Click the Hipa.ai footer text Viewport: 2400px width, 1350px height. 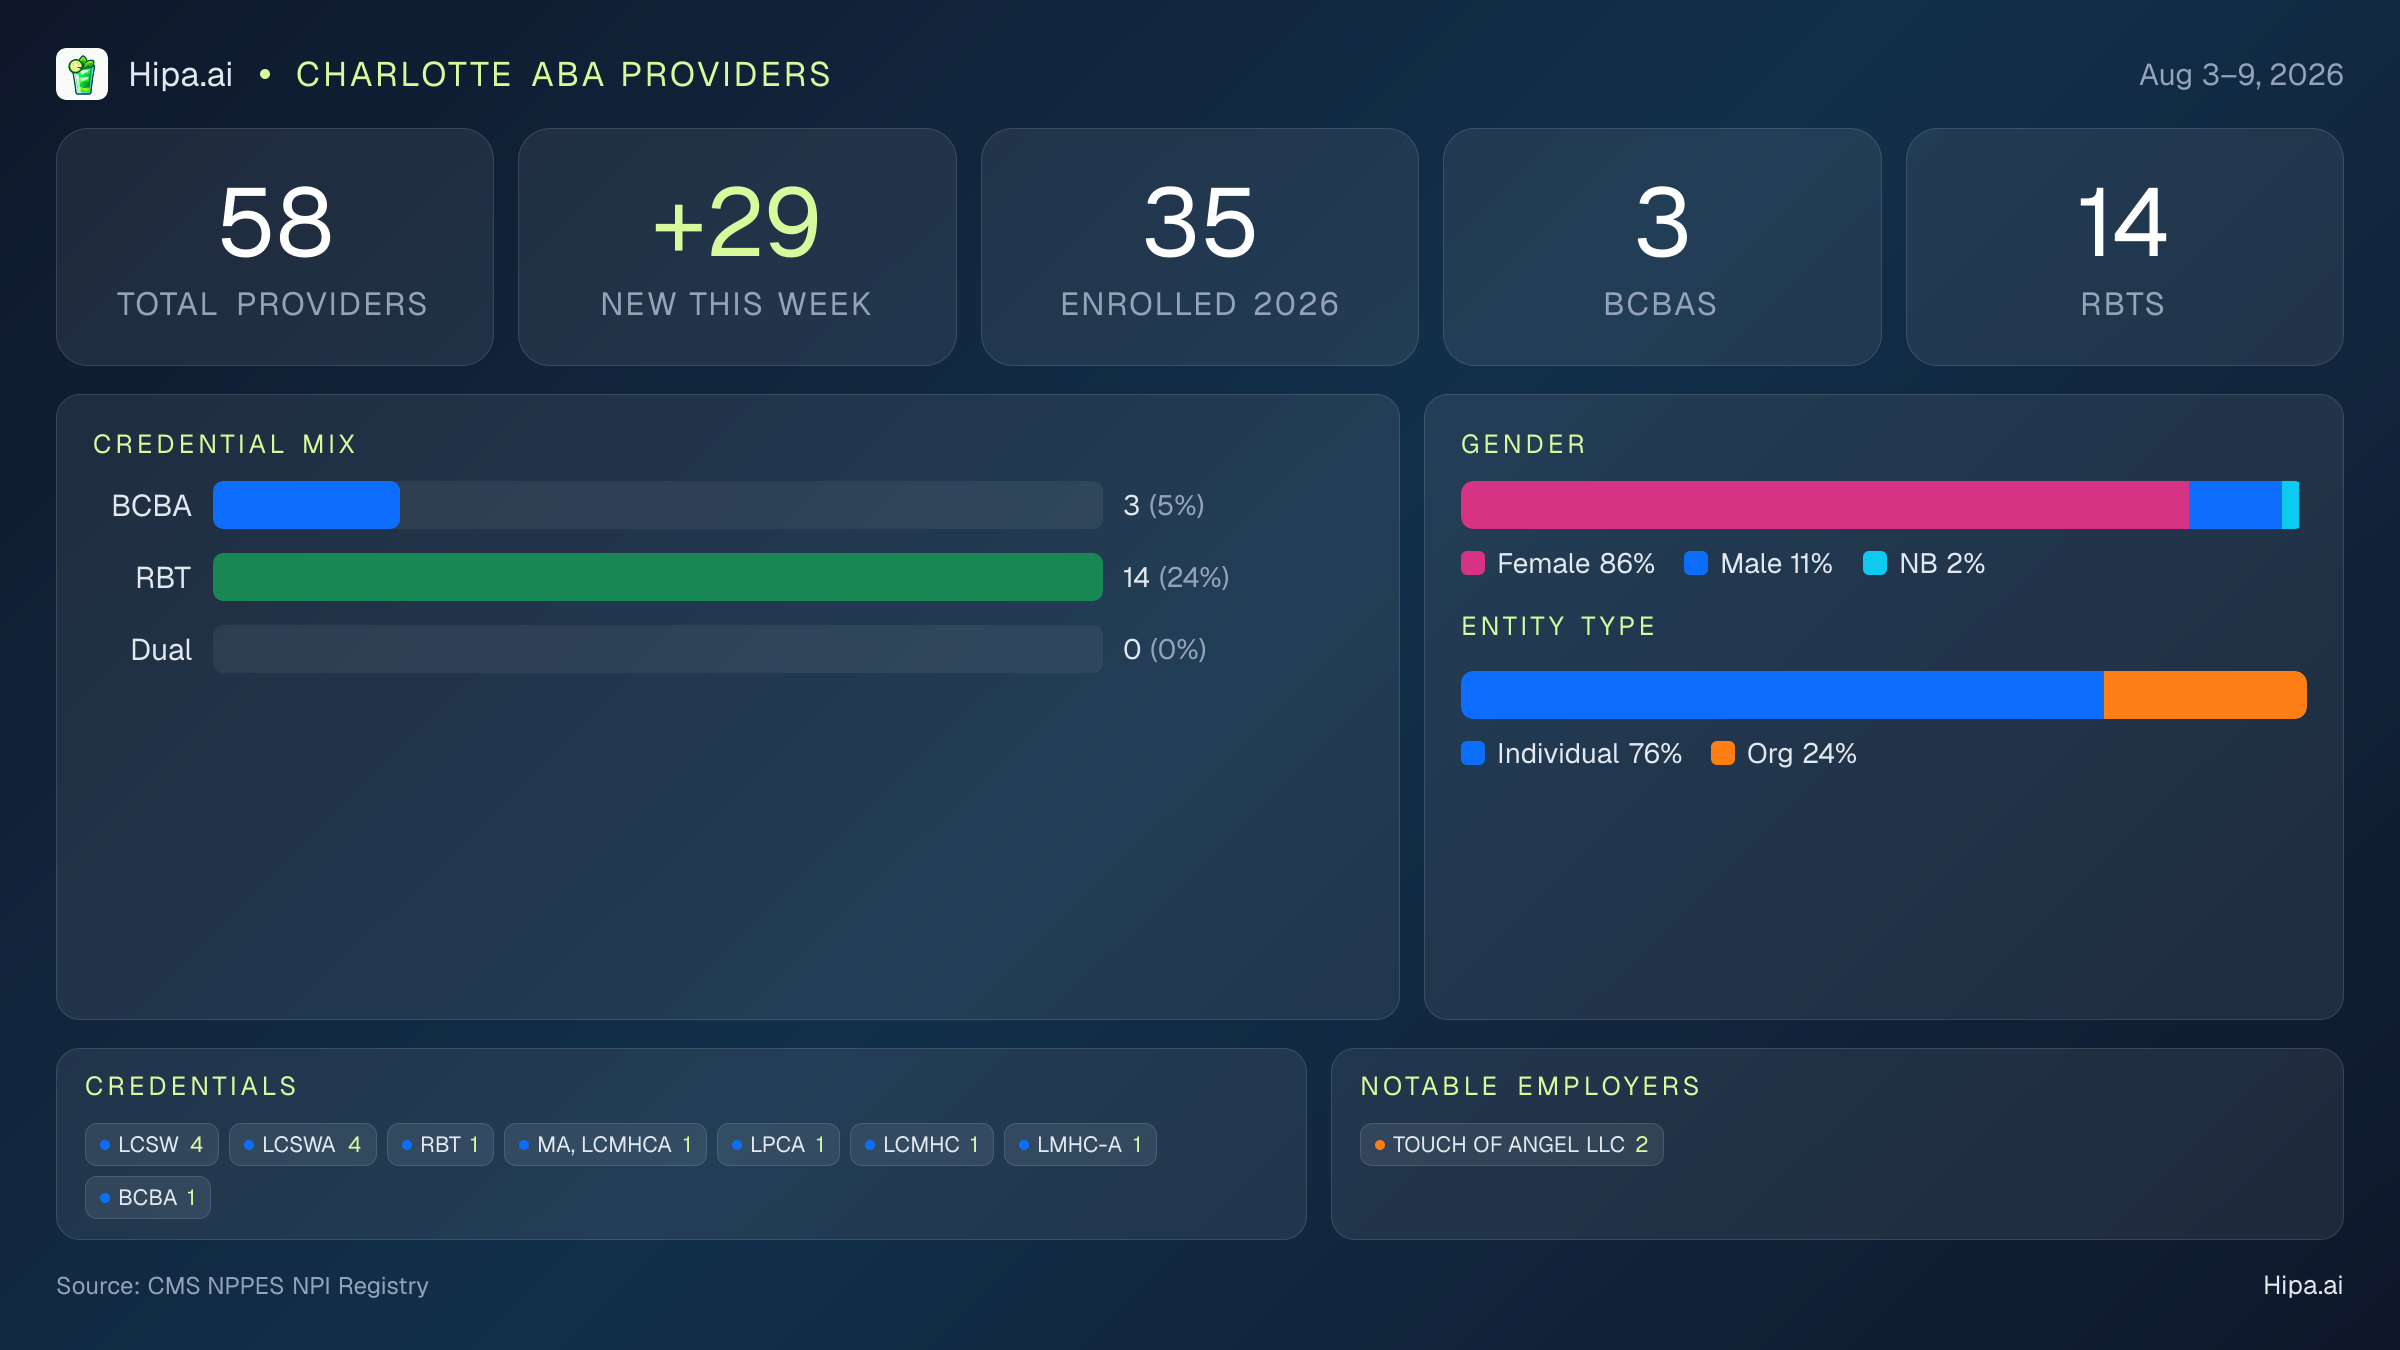tap(2303, 1285)
